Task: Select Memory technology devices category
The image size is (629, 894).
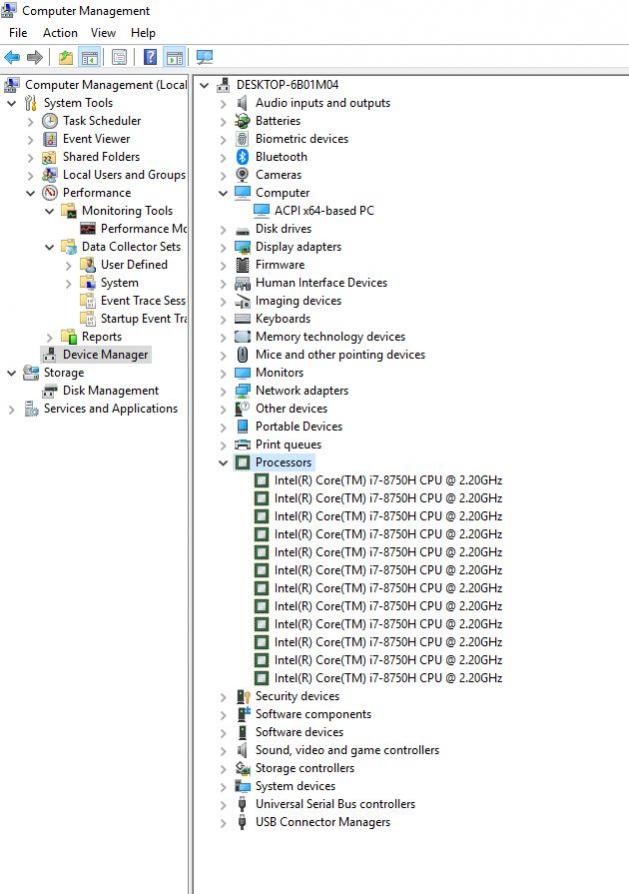Action: [330, 337]
